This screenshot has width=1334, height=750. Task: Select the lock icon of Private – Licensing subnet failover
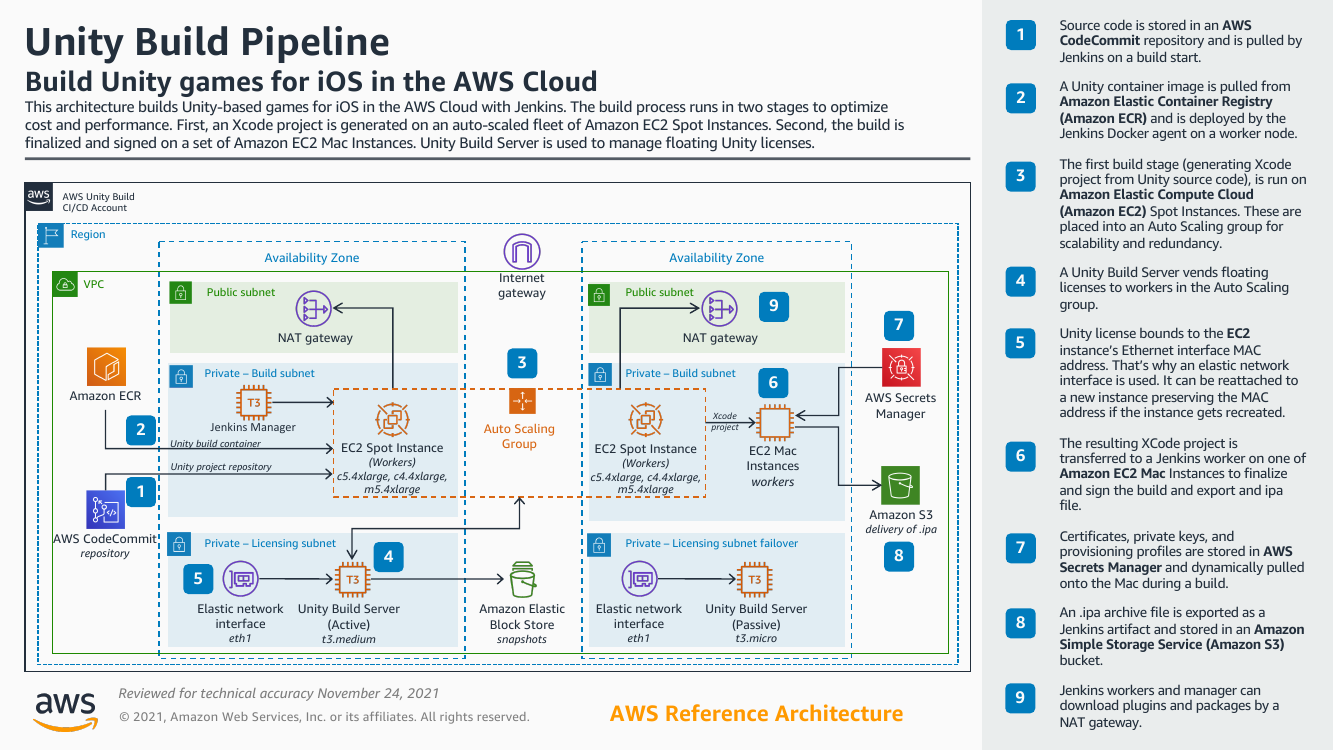pos(601,544)
